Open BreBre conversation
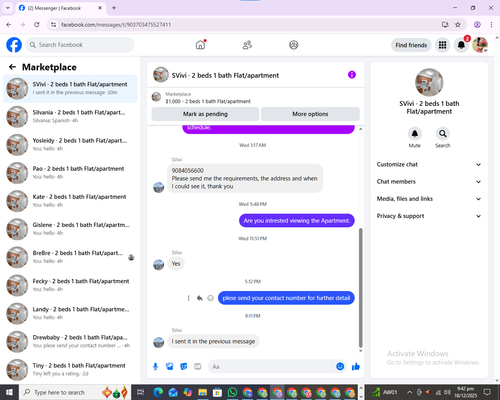Image resolution: width=500 pixels, height=400 pixels. click(x=70, y=257)
